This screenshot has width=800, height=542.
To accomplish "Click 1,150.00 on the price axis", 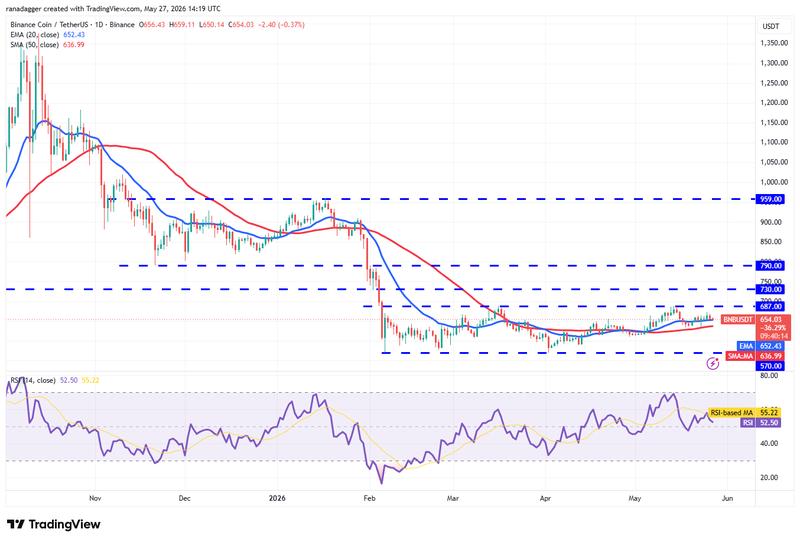I will 774,122.
